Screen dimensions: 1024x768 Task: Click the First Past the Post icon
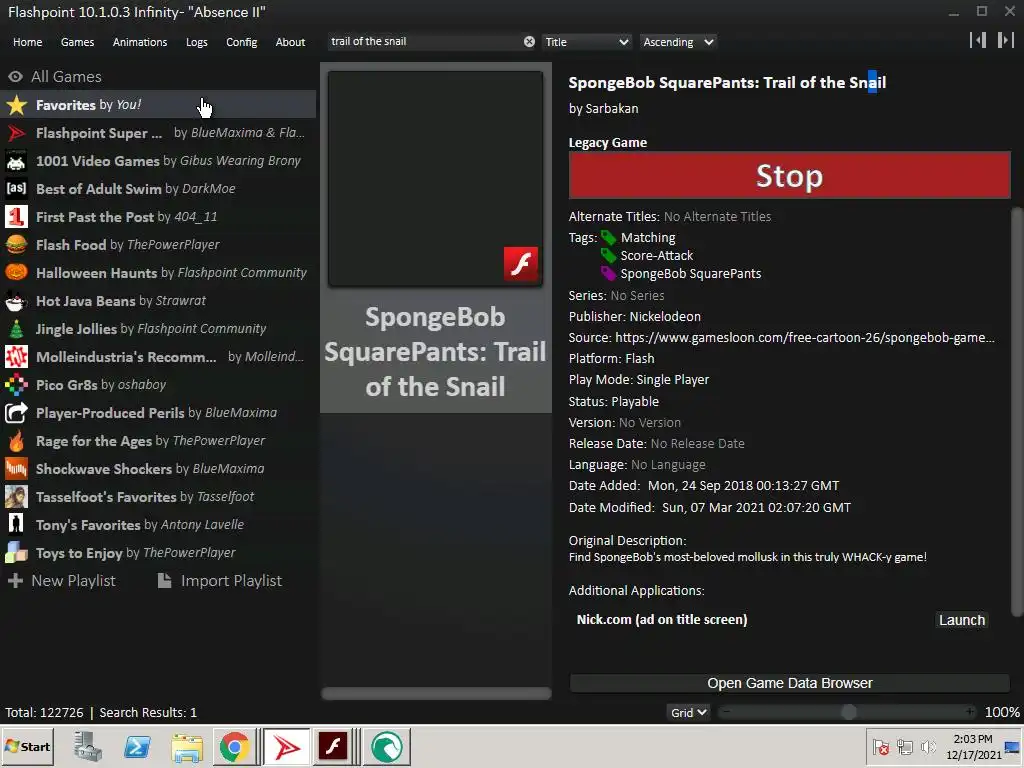[16, 217]
